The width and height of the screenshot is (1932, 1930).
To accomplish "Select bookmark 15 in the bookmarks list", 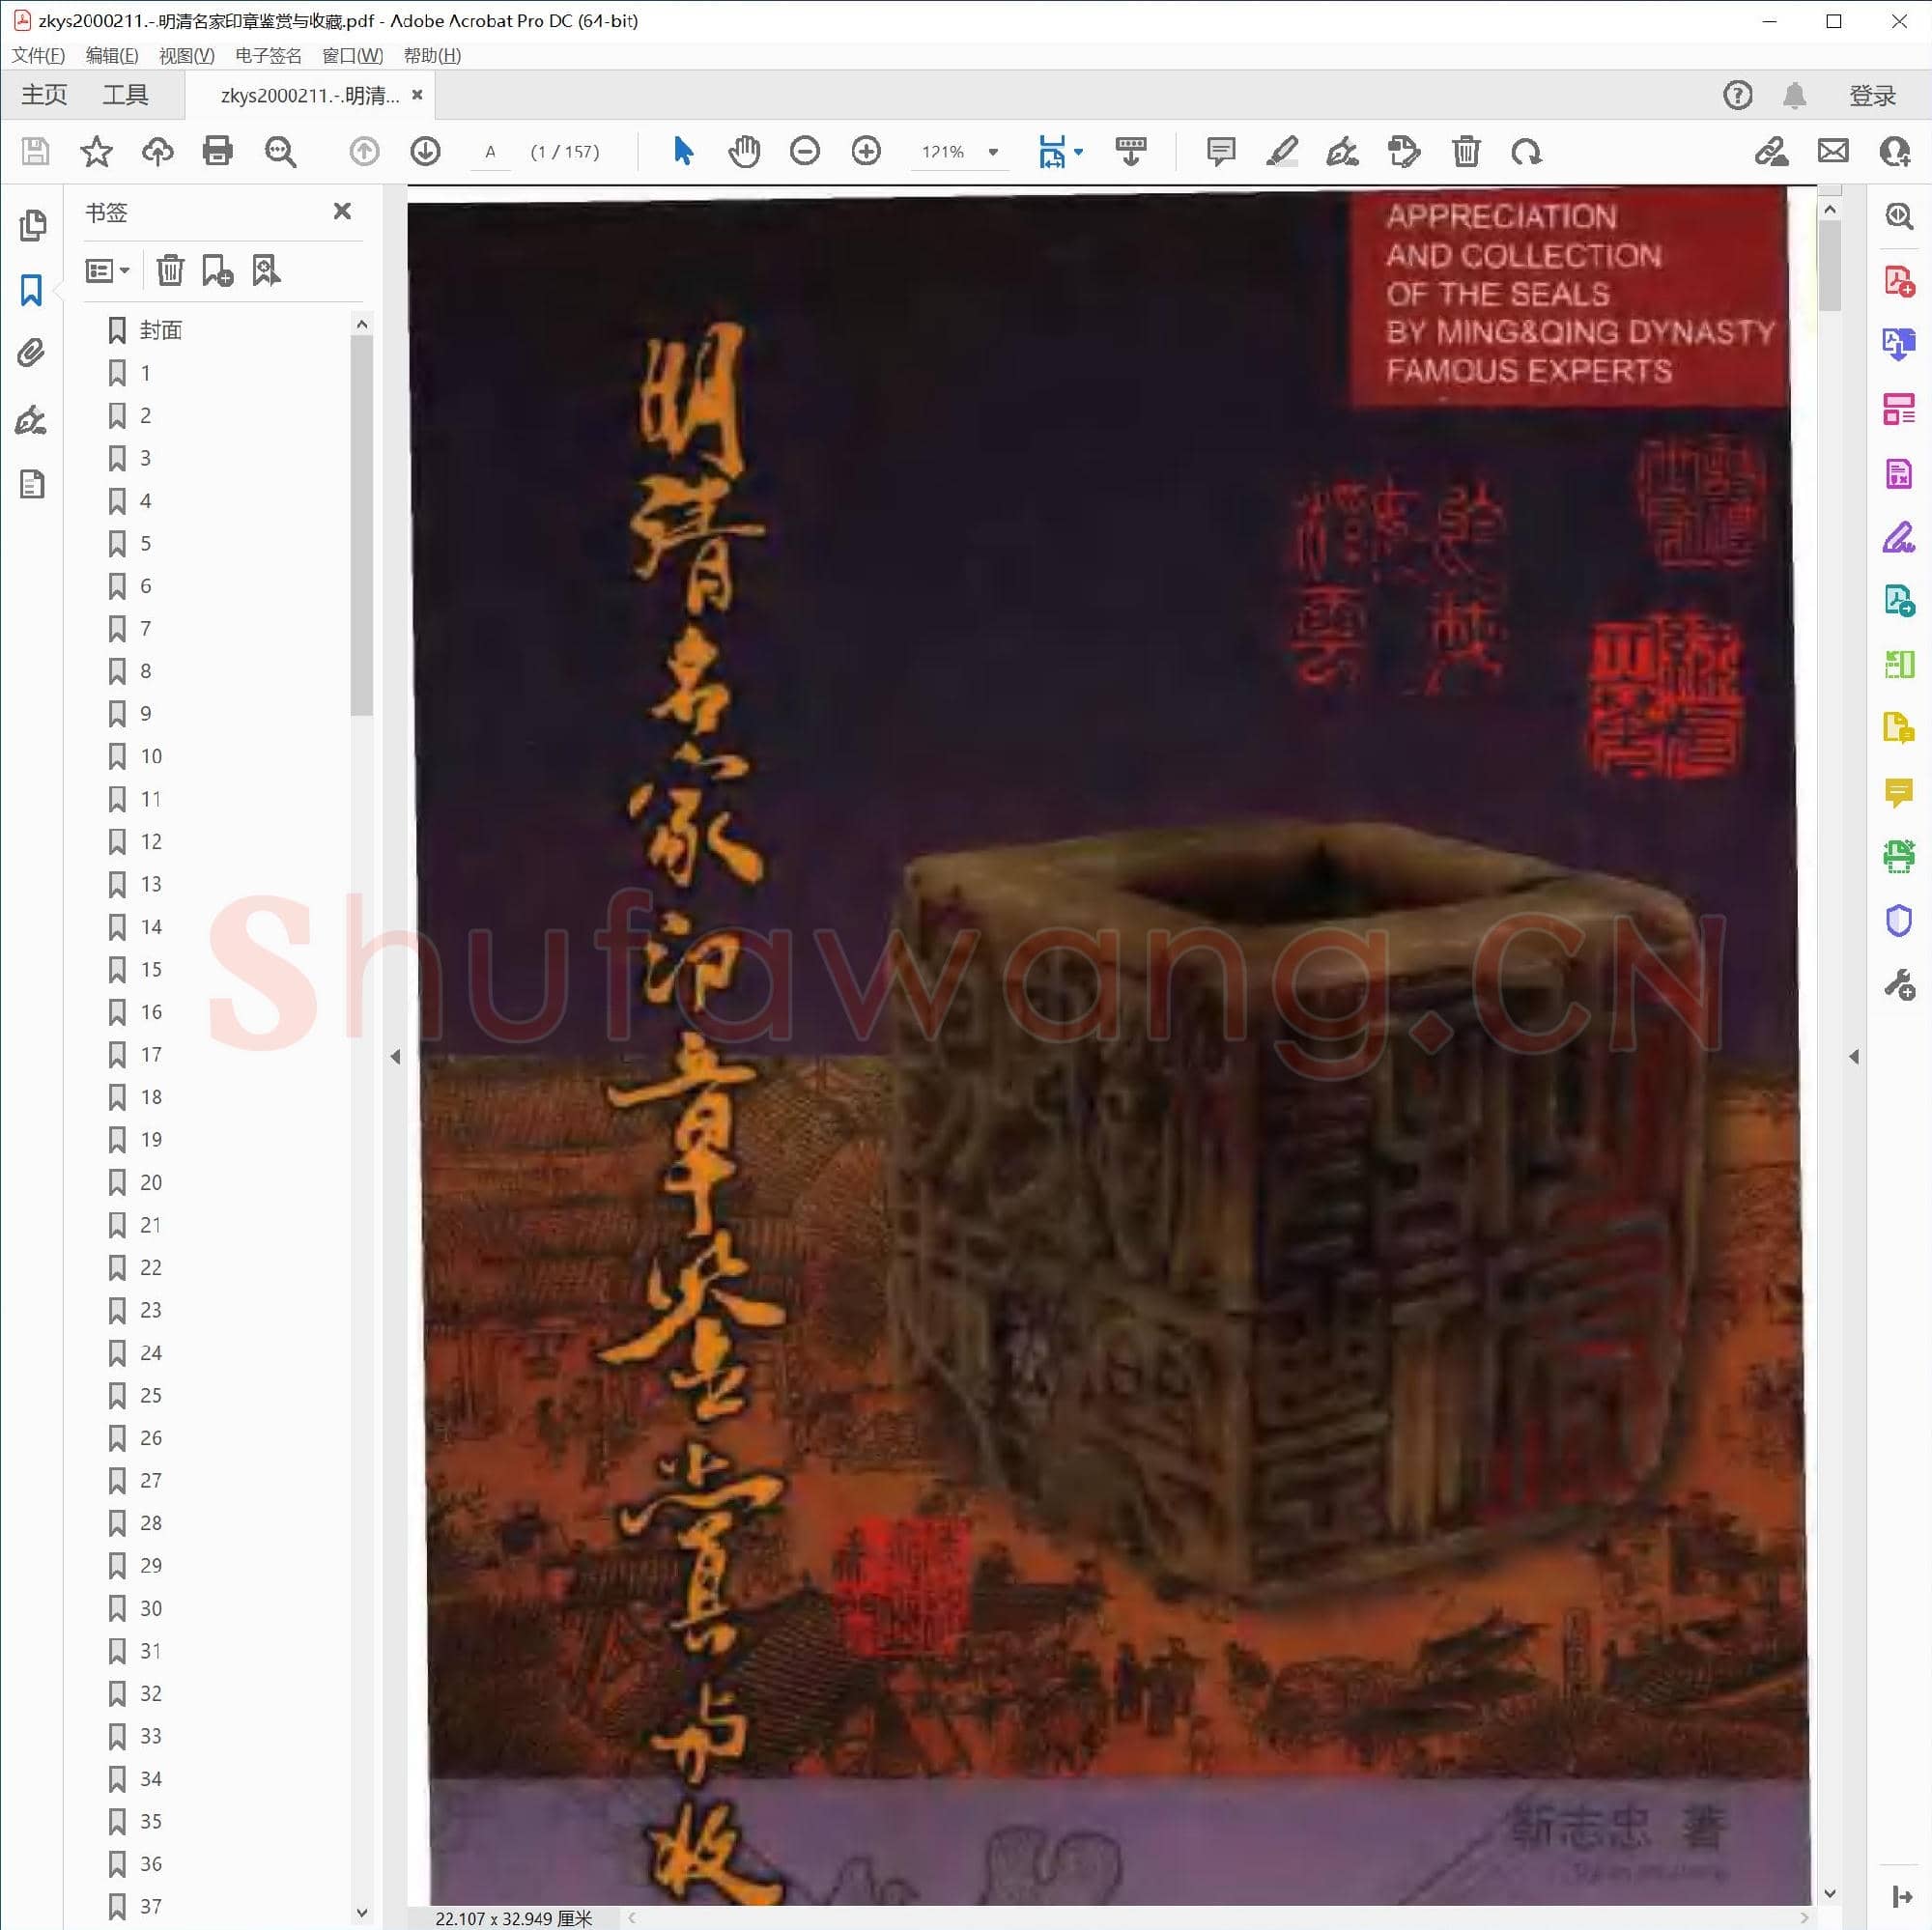I will [x=150, y=969].
